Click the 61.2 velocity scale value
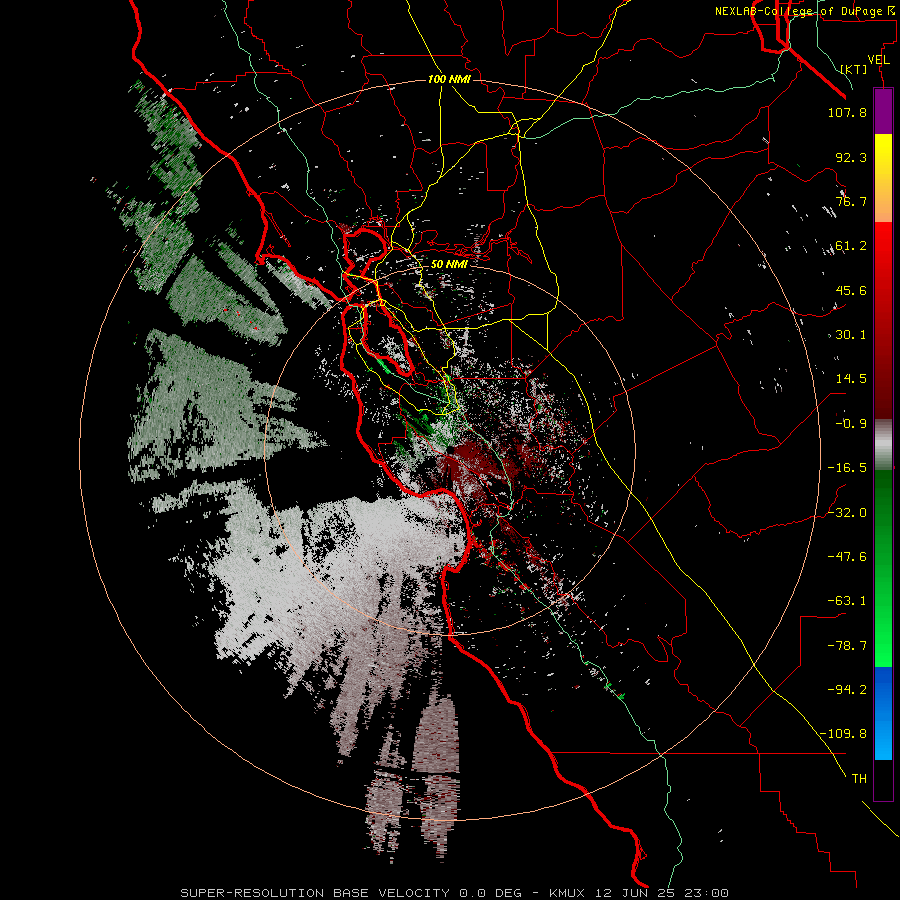This screenshot has height=900, width=900. click(x=851, y=246)
